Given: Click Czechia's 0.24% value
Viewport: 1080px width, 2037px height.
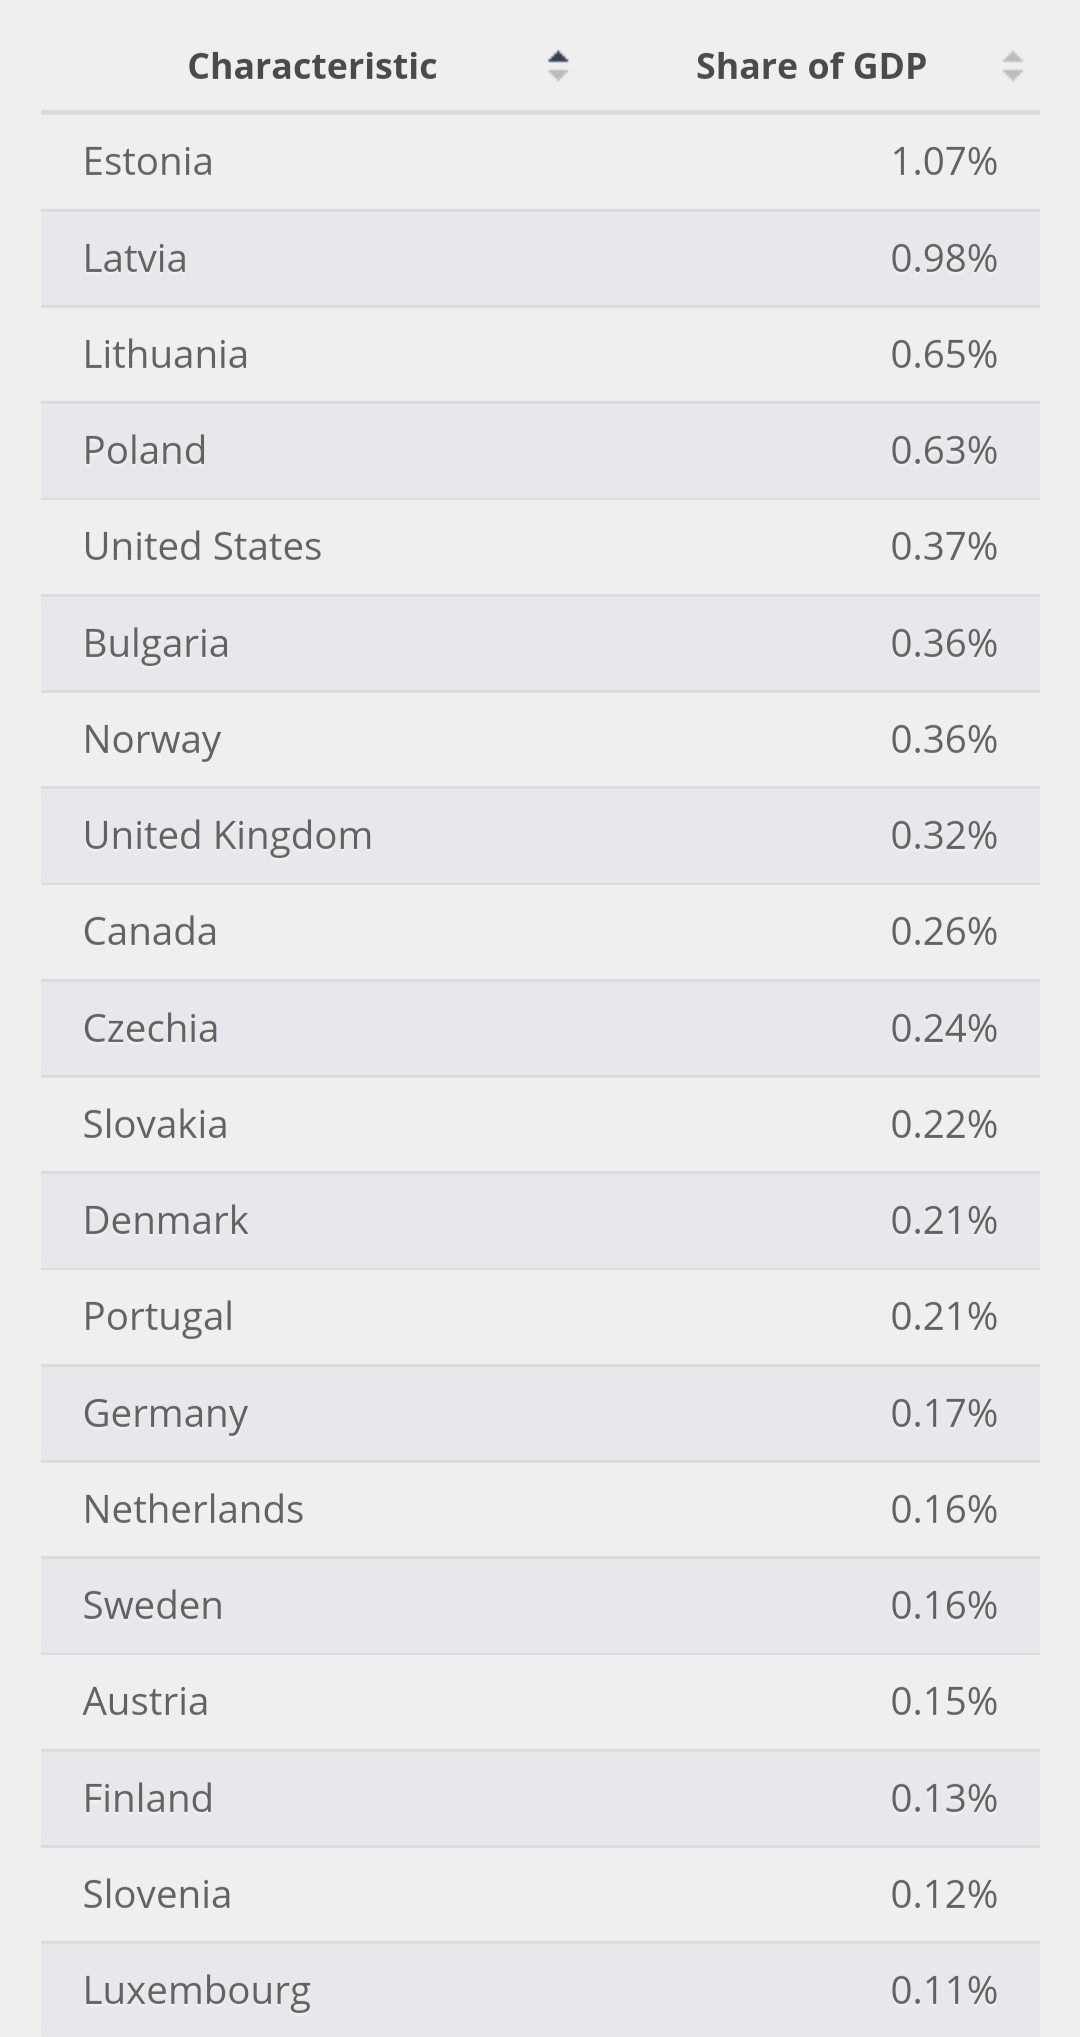Looking at the screenshot, I should pos(943,1029).
